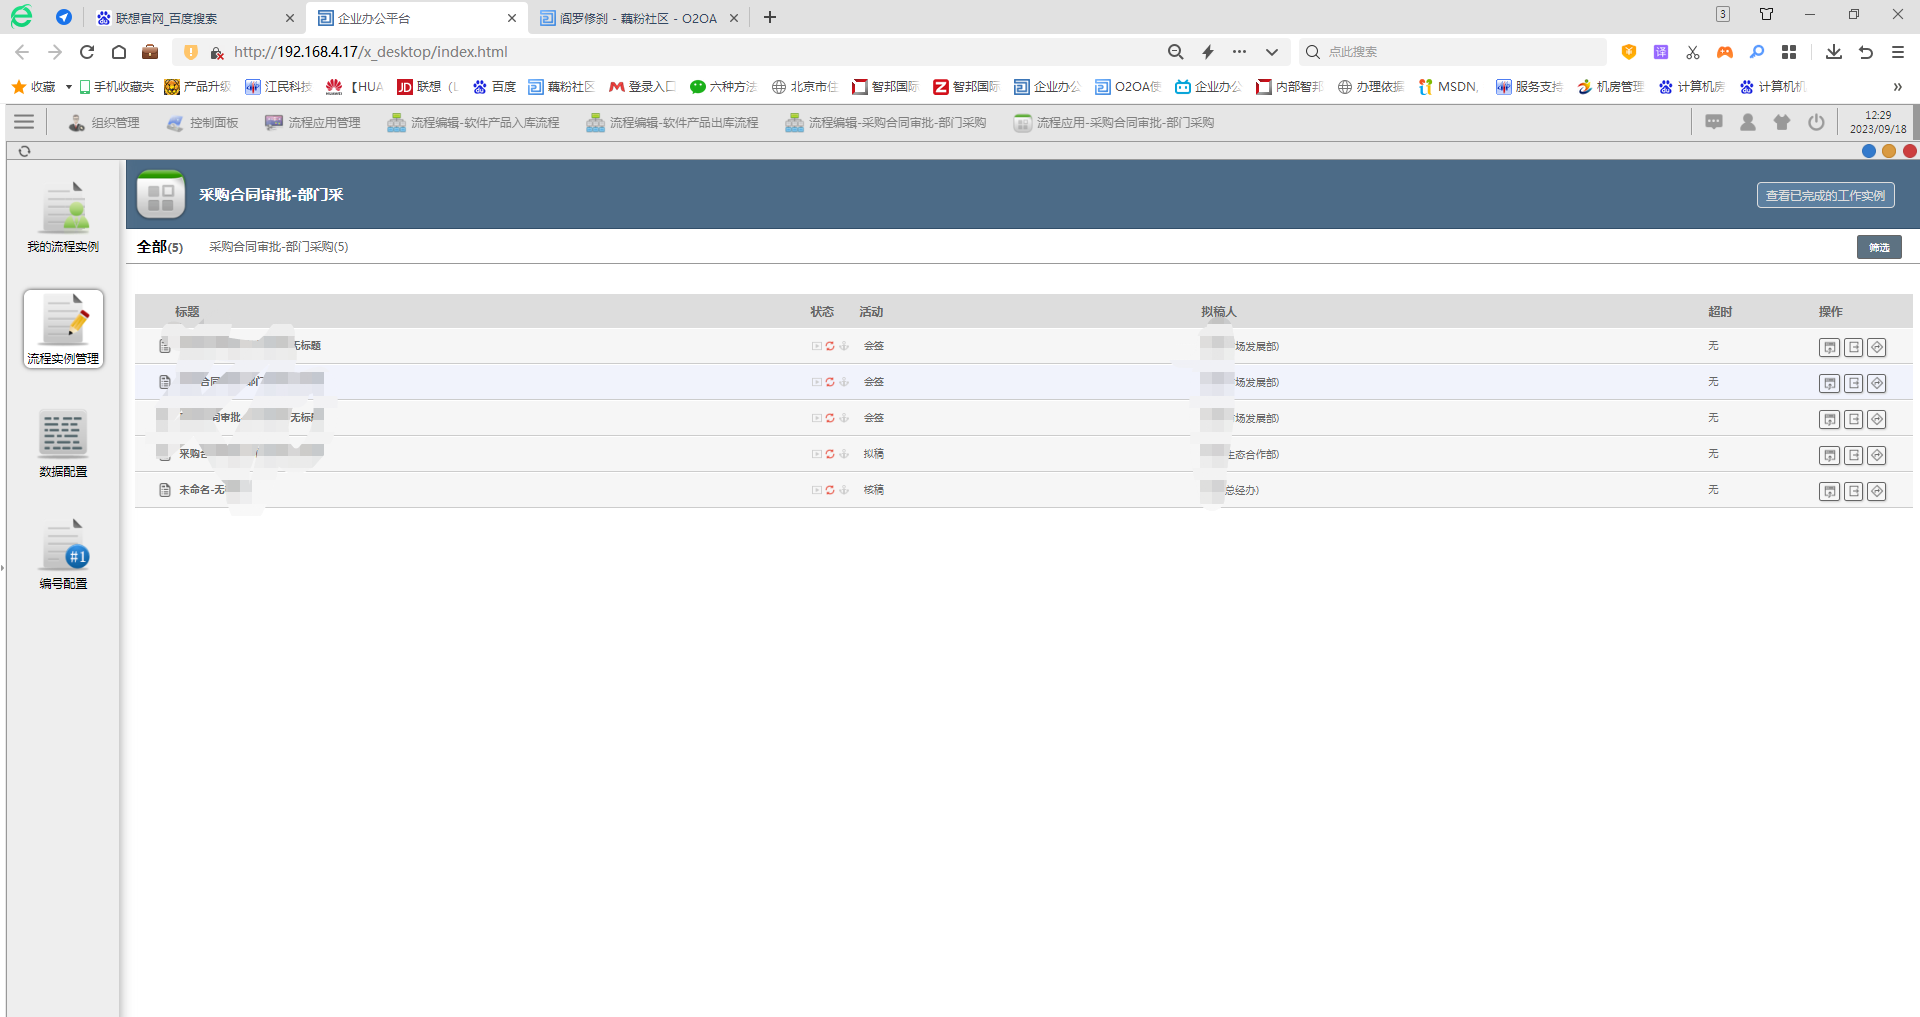
Task: Switch to 流程应用-采购合同审批-部门采购 tab
Action: (1114, 122)
